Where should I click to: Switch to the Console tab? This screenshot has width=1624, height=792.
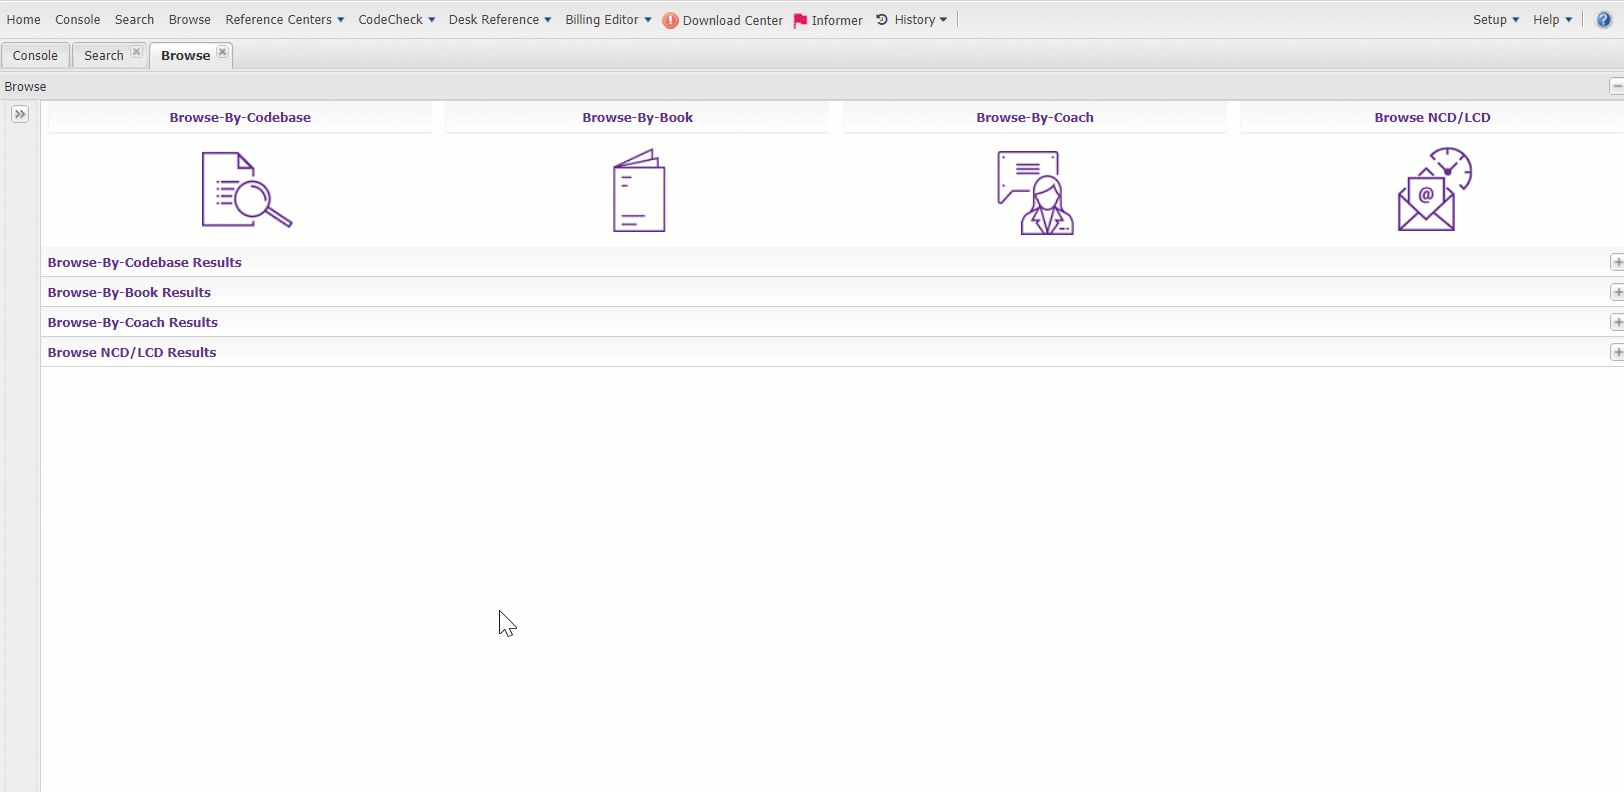(x=35, y=56)
